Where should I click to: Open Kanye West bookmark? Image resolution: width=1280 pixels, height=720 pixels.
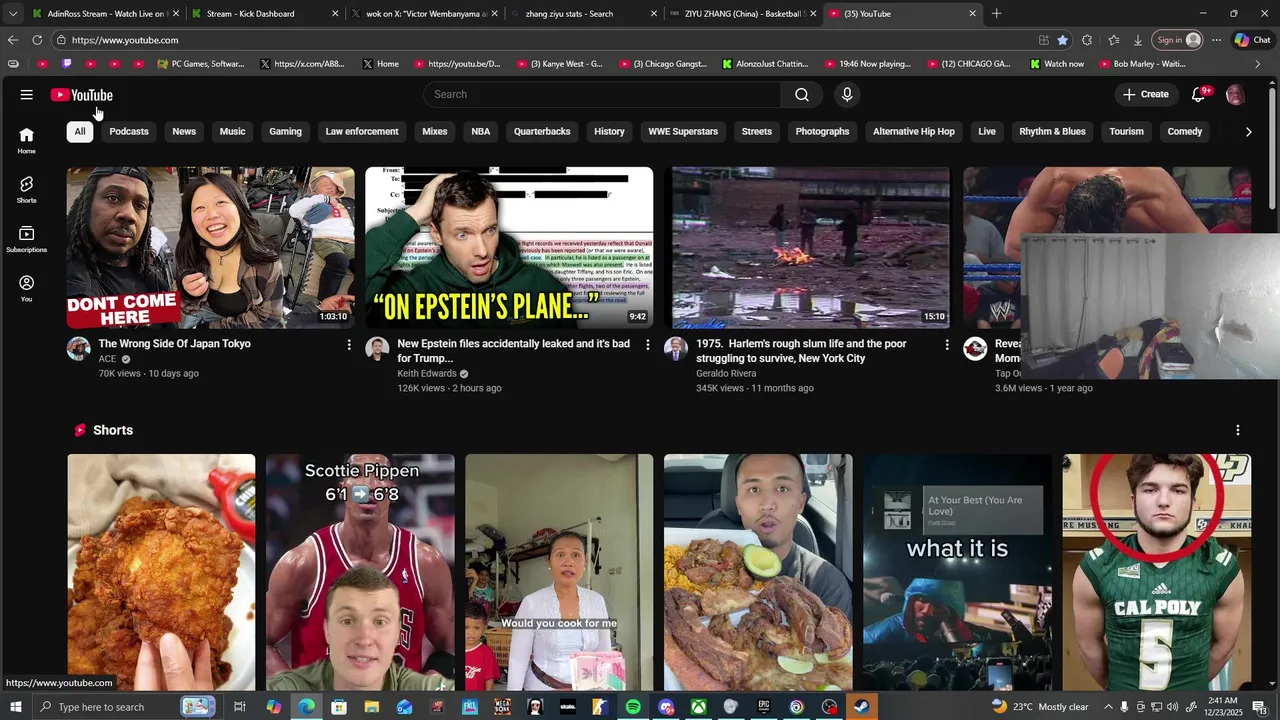560,64
